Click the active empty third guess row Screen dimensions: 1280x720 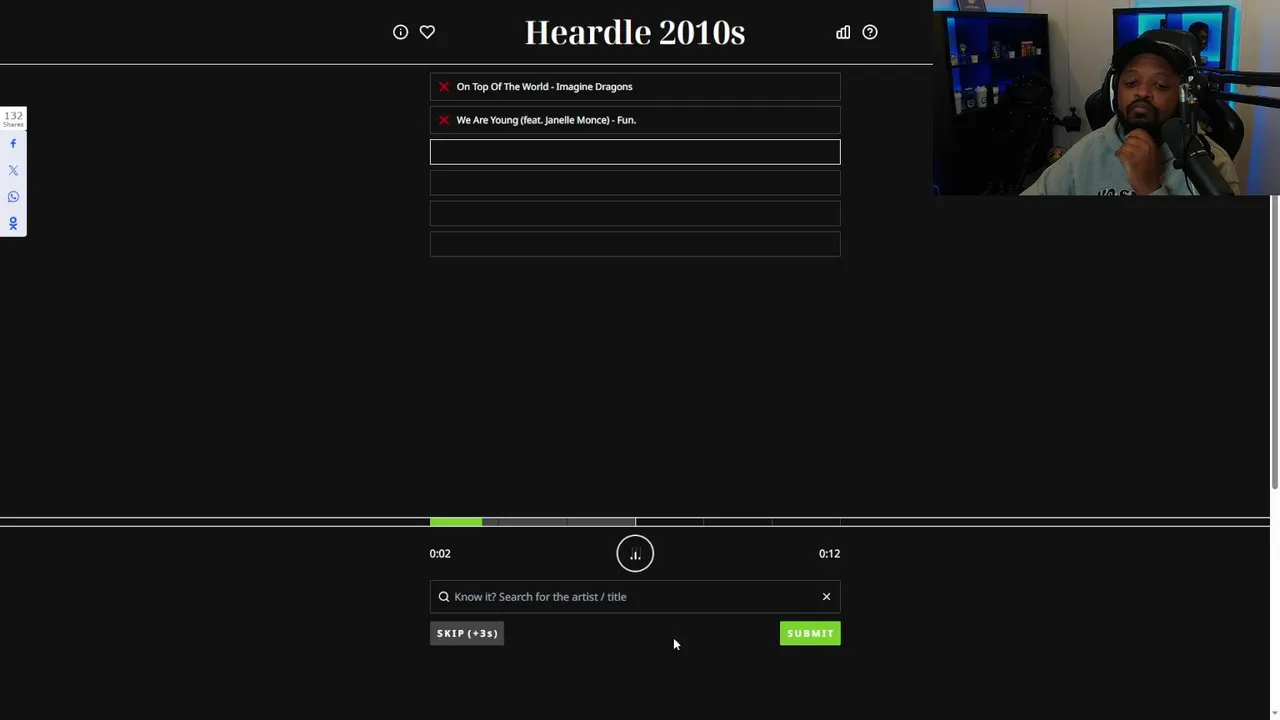[x=635, y=152]
